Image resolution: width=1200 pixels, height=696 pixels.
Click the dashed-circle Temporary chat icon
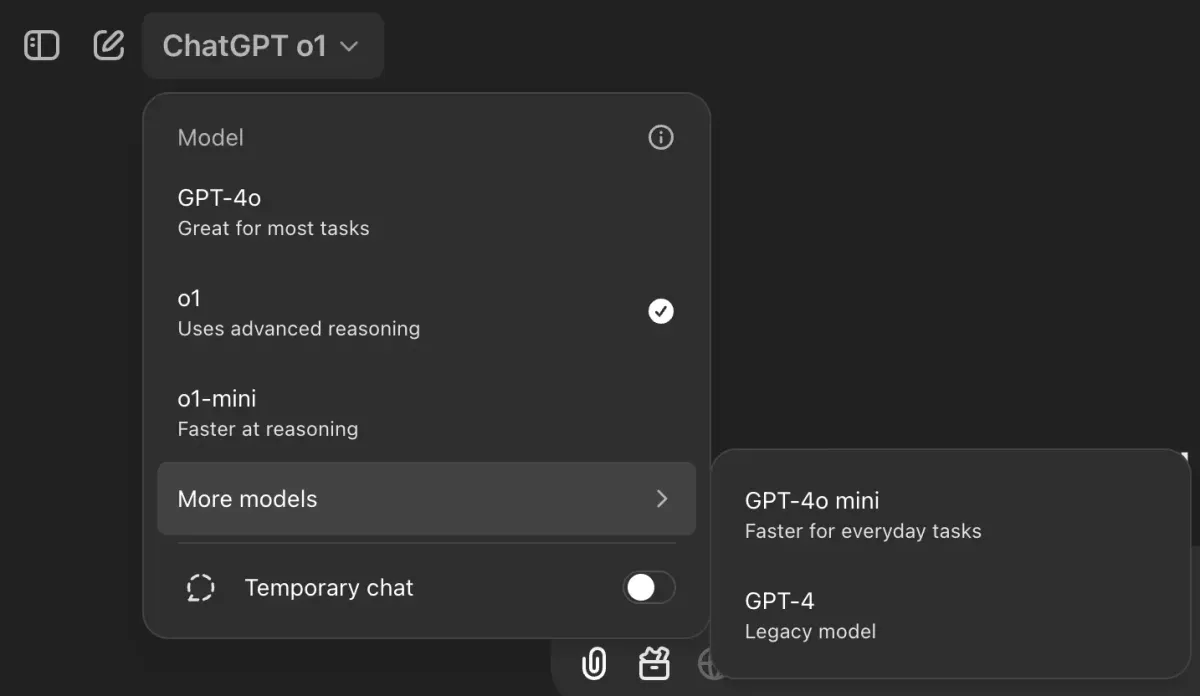[x=201, y=588]
